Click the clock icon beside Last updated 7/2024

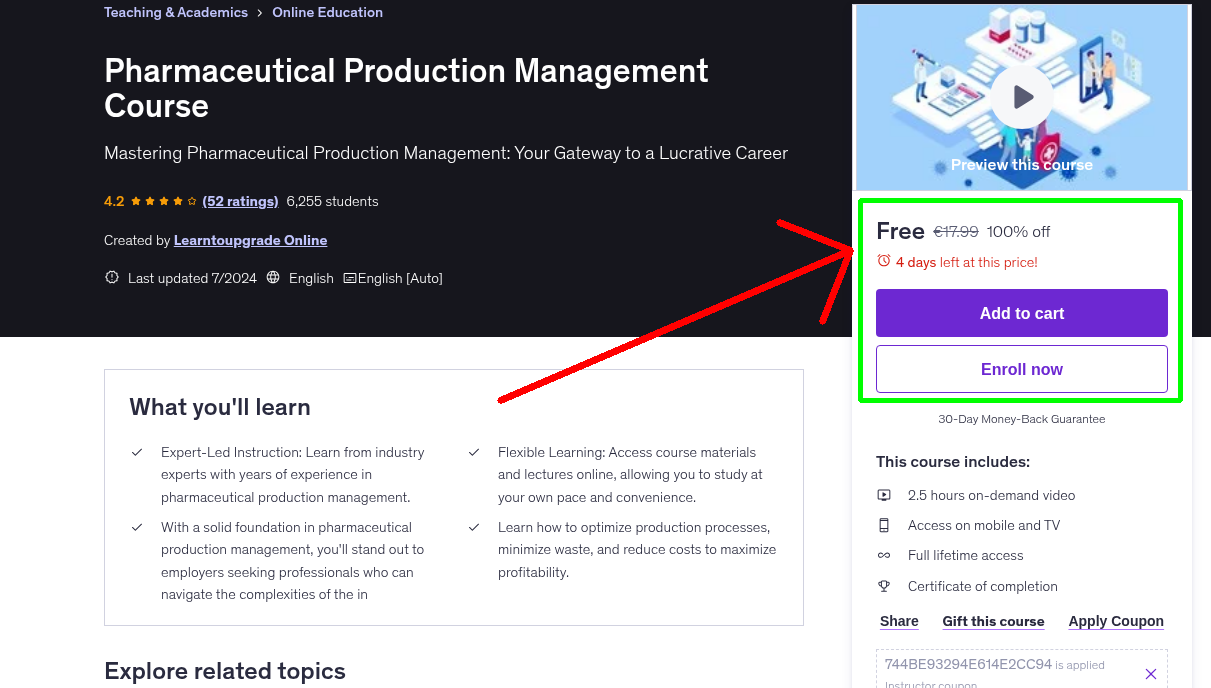pos(111,277)
